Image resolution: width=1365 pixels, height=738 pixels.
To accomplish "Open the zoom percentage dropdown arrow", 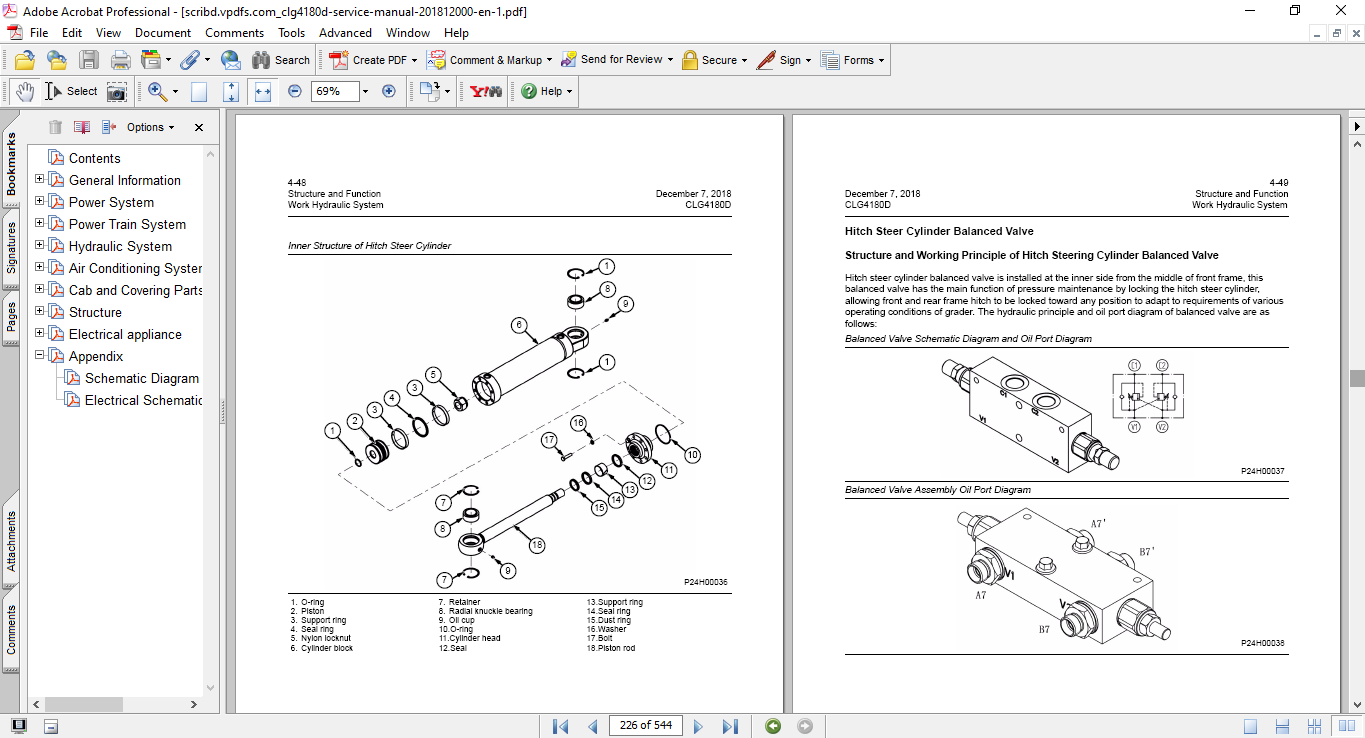I will point(365,91).
